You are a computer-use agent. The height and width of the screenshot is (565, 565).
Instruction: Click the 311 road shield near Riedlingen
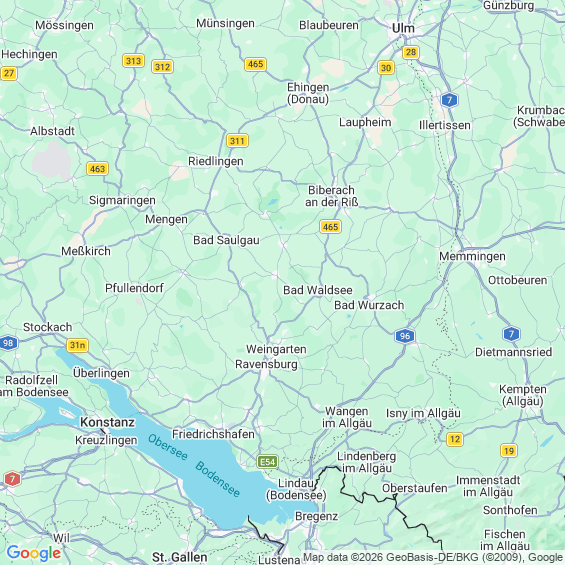(x=237, y=141)
